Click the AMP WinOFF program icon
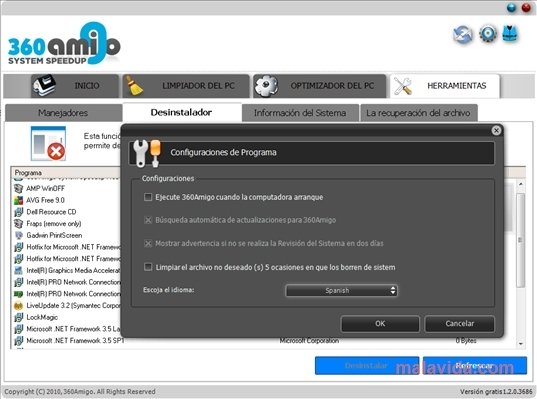 point(18,188)
